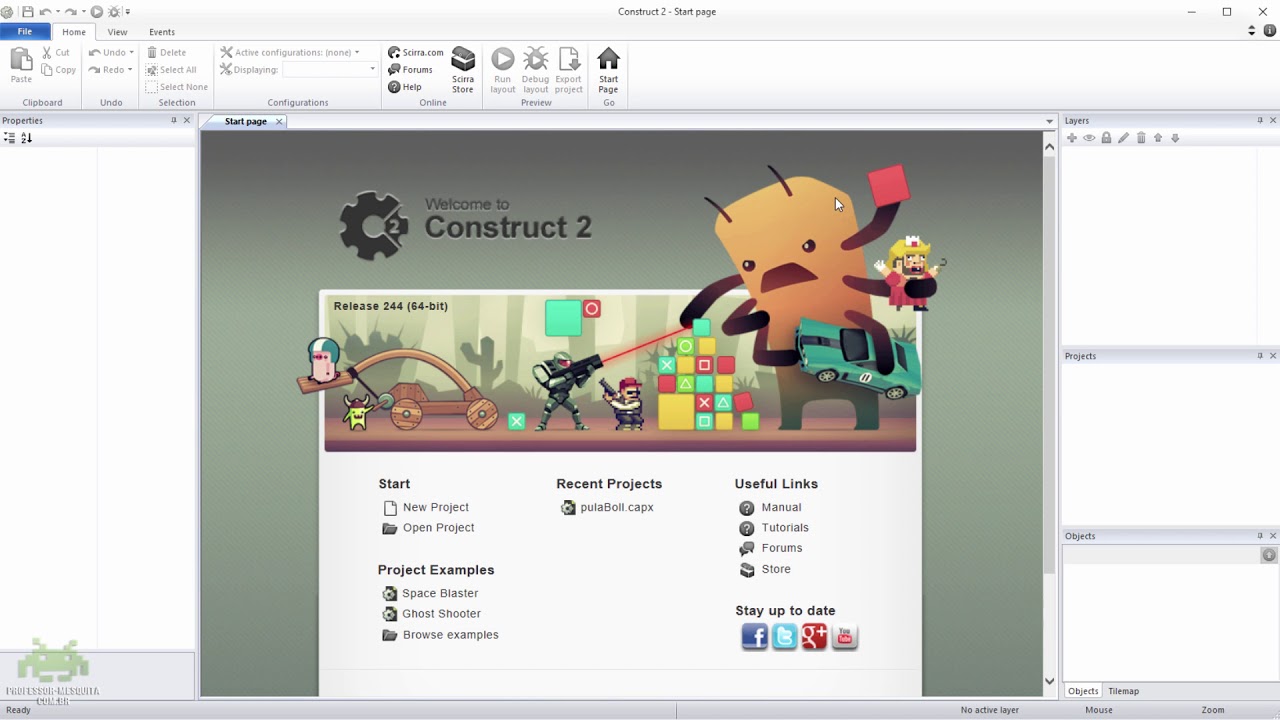Viewport: 1280px width, 720px height.
Task: Click quick access Run play icon
Action: tap(97, 12)
